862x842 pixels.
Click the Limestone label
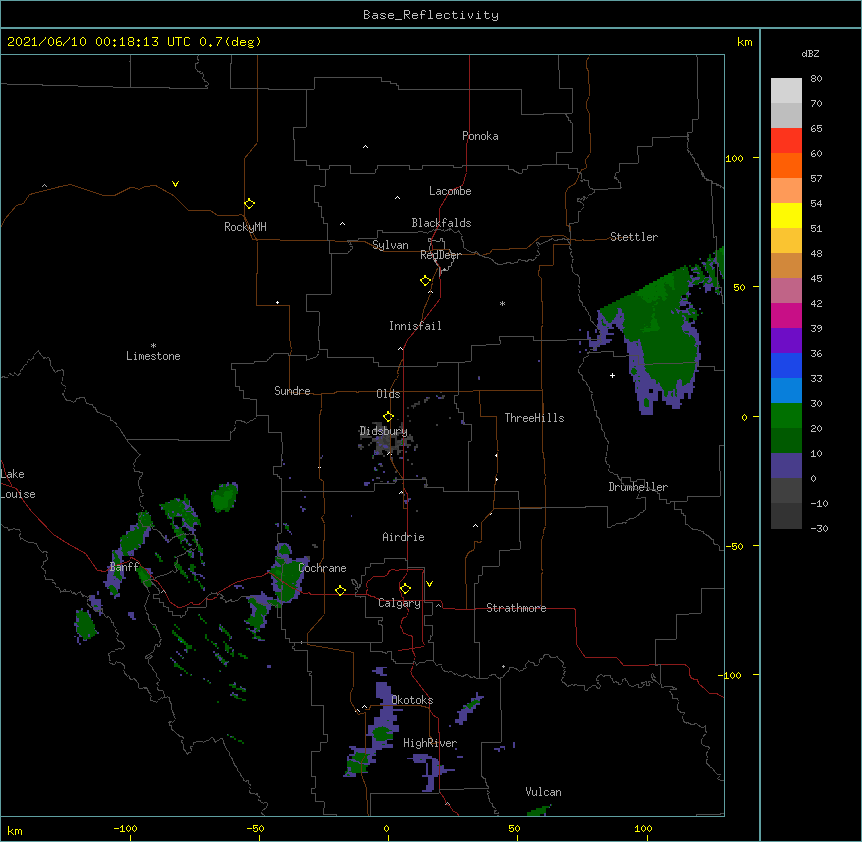pyautogui.click(x=153, y=356)
